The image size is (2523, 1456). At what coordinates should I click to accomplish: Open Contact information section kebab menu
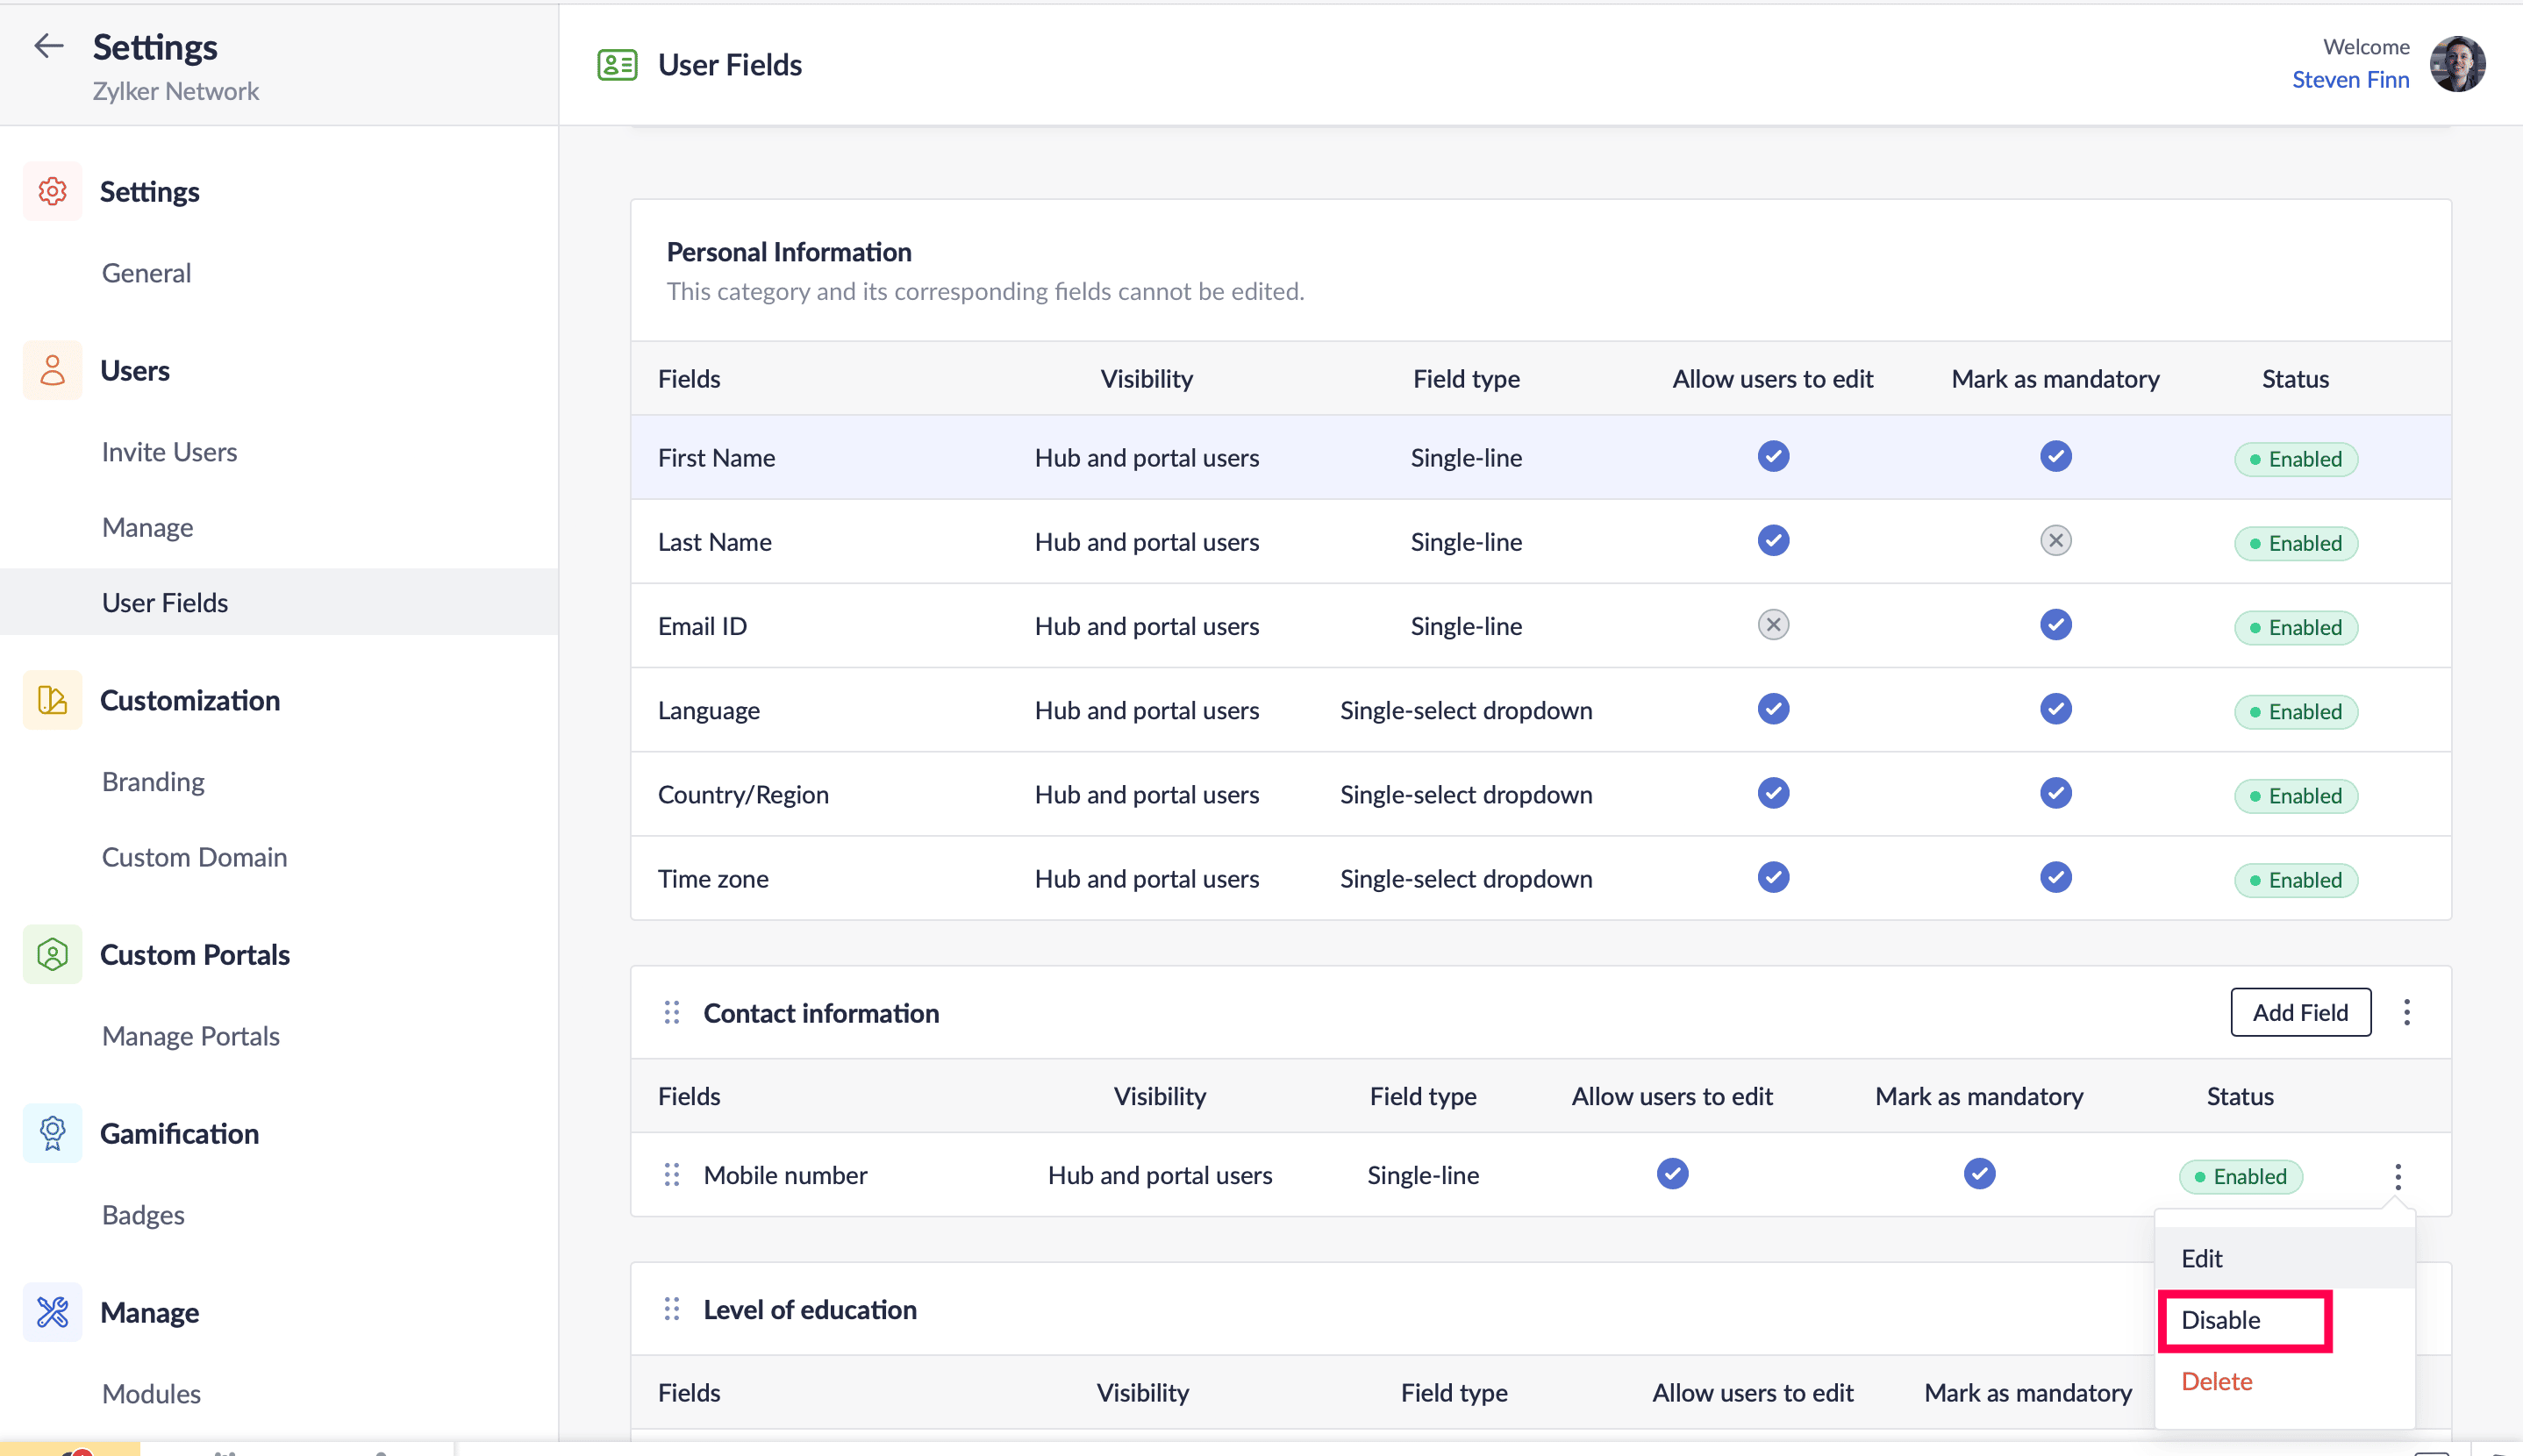pos(2407,1013)
